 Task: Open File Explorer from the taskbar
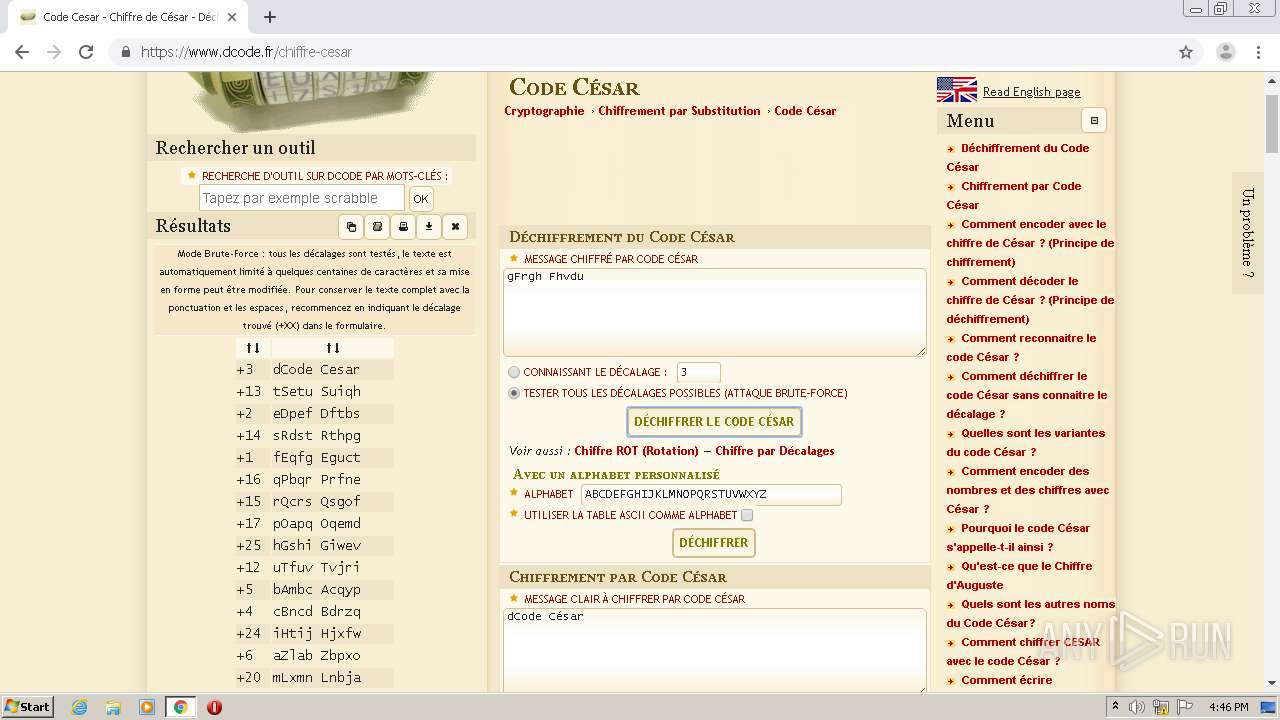[x=113, y=707]
